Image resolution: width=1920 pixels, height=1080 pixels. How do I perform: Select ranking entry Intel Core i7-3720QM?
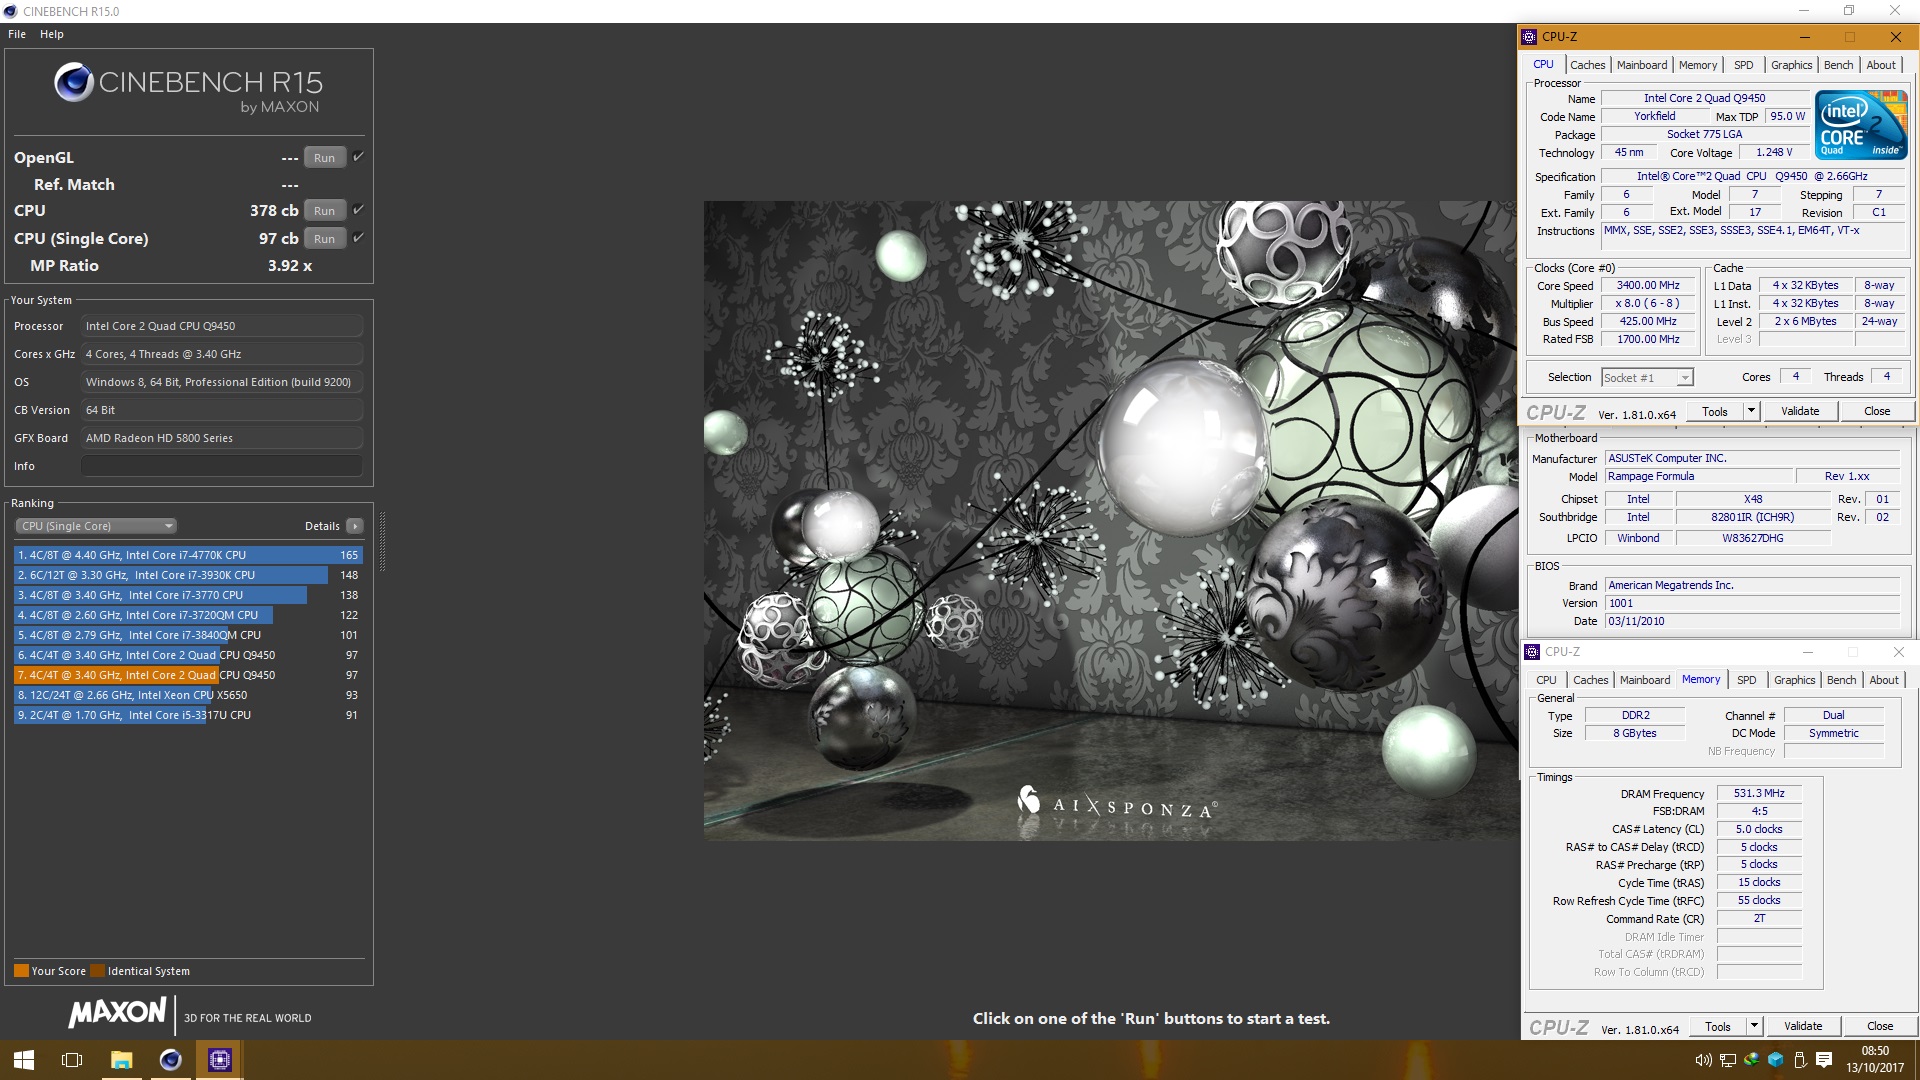(188, 615)
